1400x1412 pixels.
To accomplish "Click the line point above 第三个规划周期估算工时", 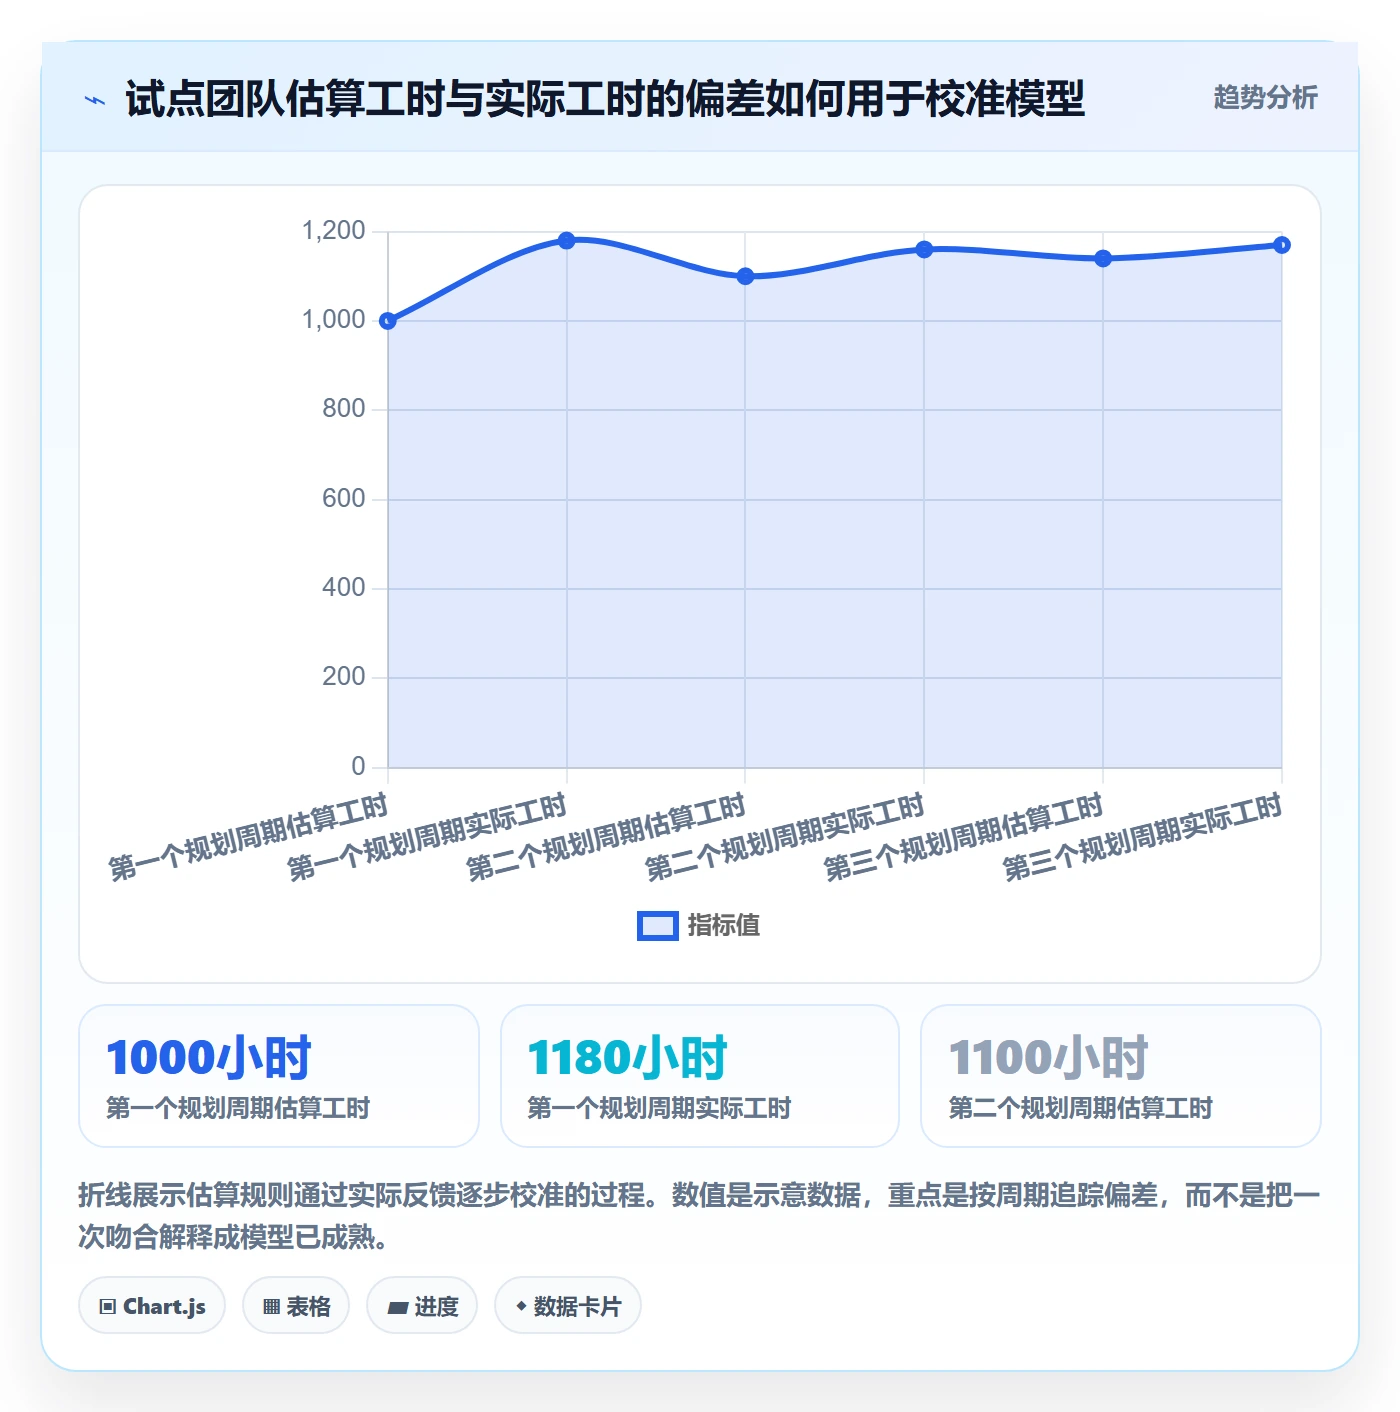I will [x=1103, y=258].
